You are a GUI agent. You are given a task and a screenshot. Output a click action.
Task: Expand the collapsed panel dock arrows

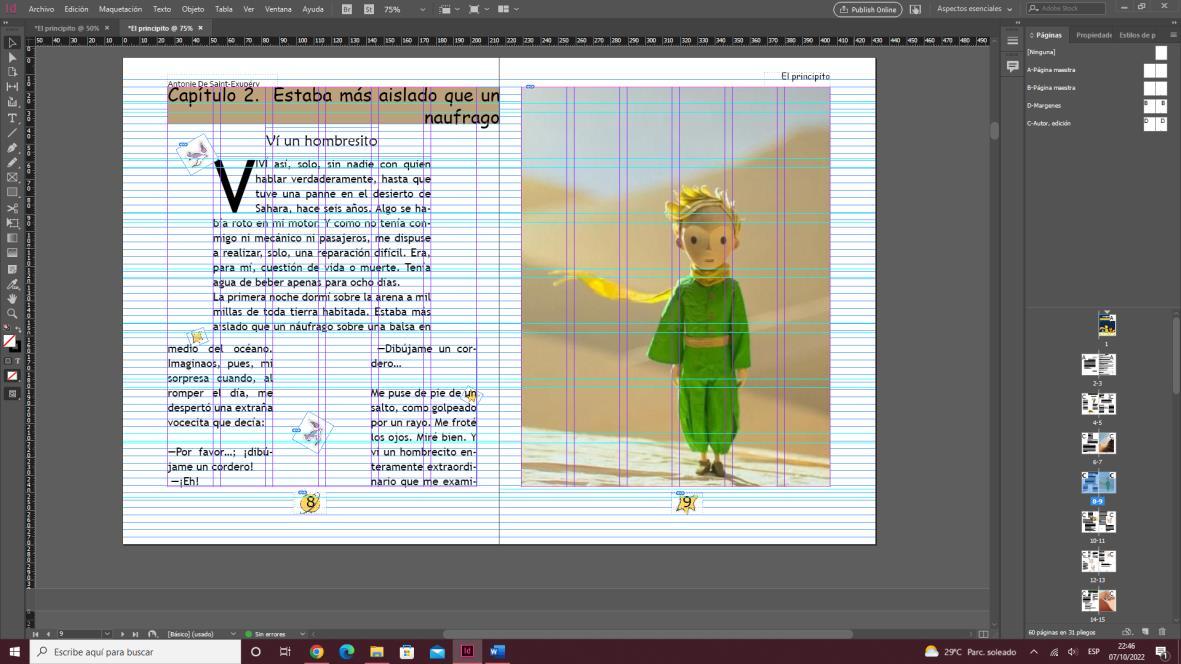click(1017, 23)
